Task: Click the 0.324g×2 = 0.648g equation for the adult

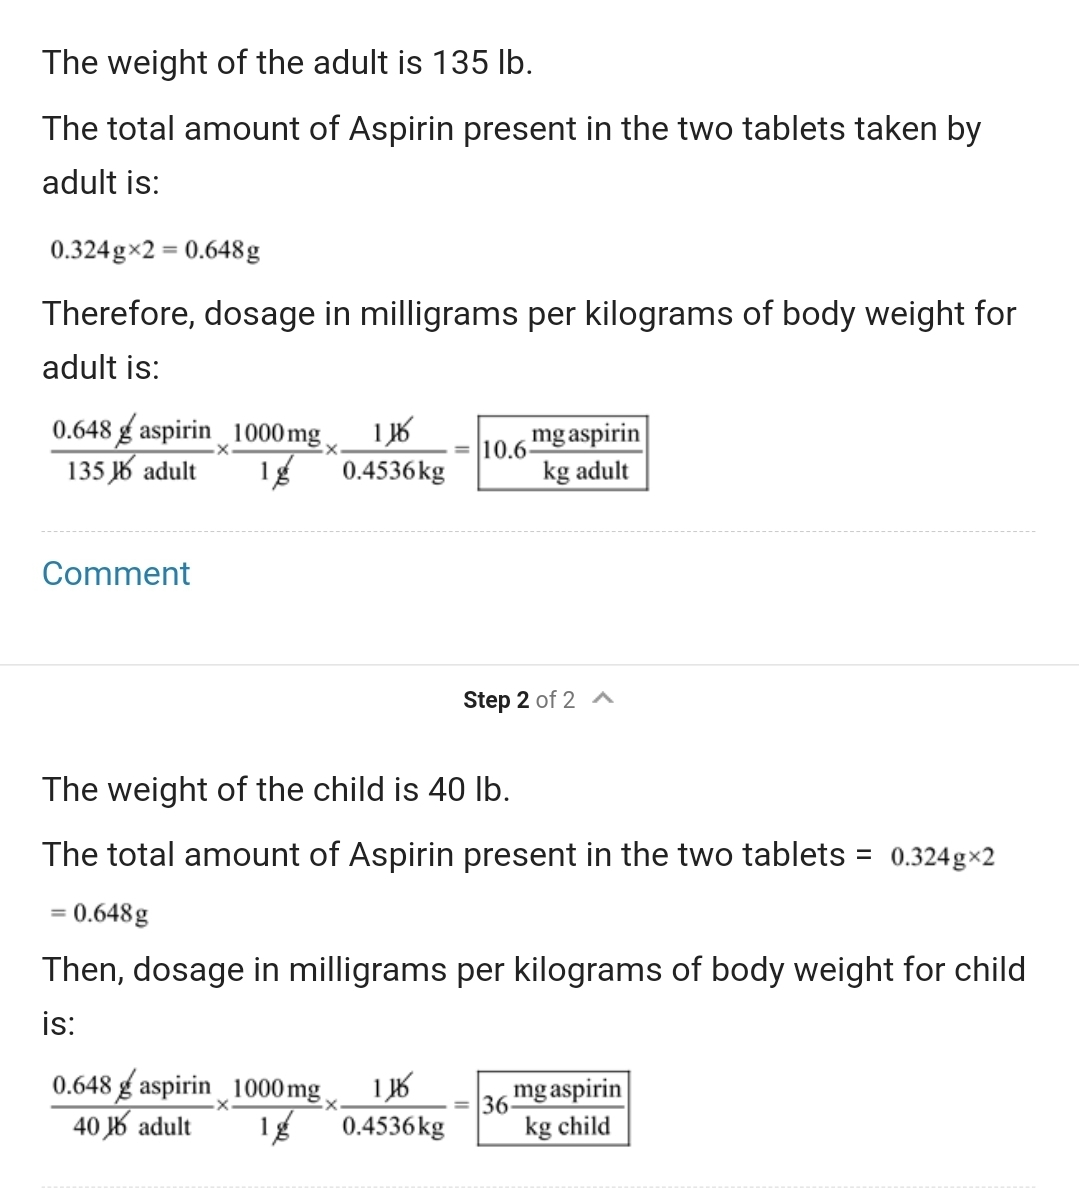Action: pos(155,250)
